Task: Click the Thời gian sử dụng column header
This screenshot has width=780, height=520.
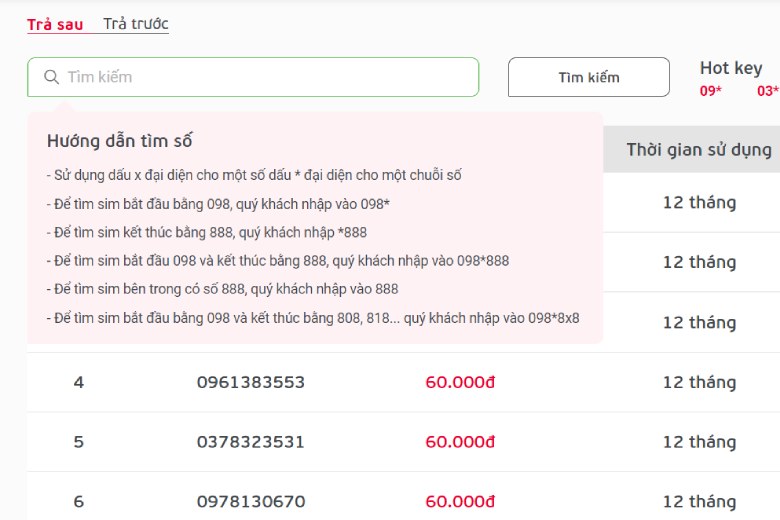Action: click(x=699, y=150)
